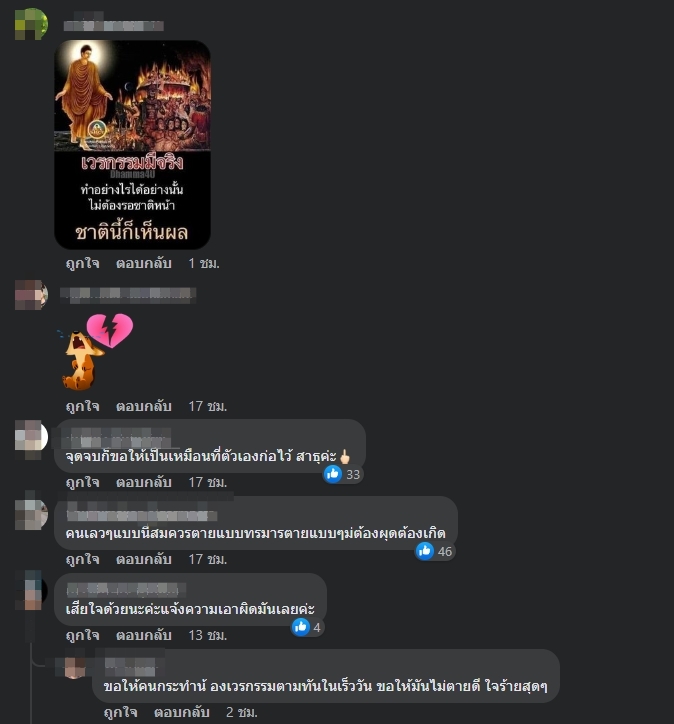This screenshot has width=674, height=724.
Task: Click the like reaction icon showing 4
Action: point(301,627)
